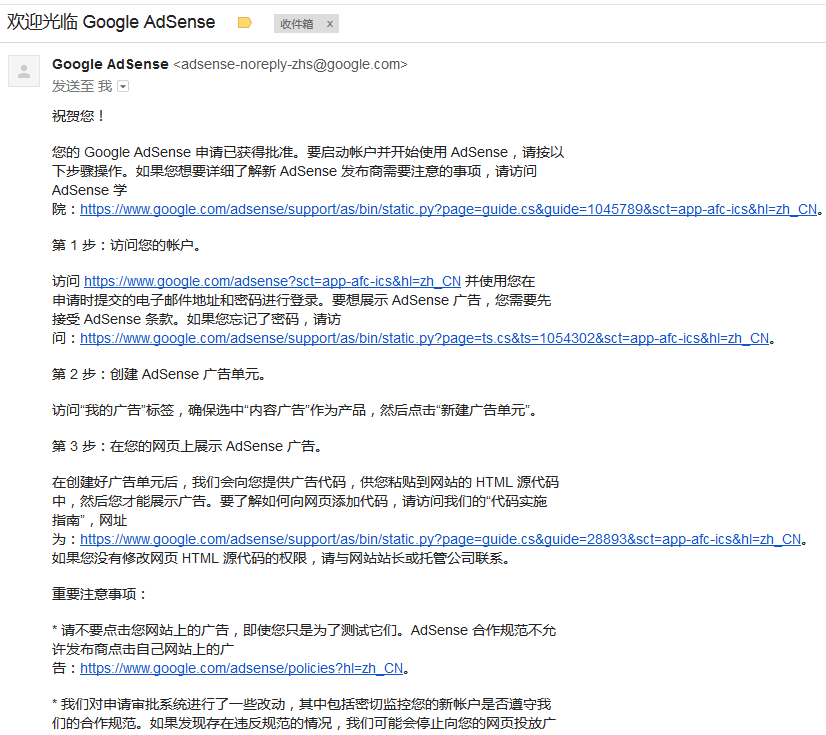Click the heading 第 3 步：在您的网页上展示 AdSense 广告。
This screenshot has height=735, width=826.
pos(188,447)
